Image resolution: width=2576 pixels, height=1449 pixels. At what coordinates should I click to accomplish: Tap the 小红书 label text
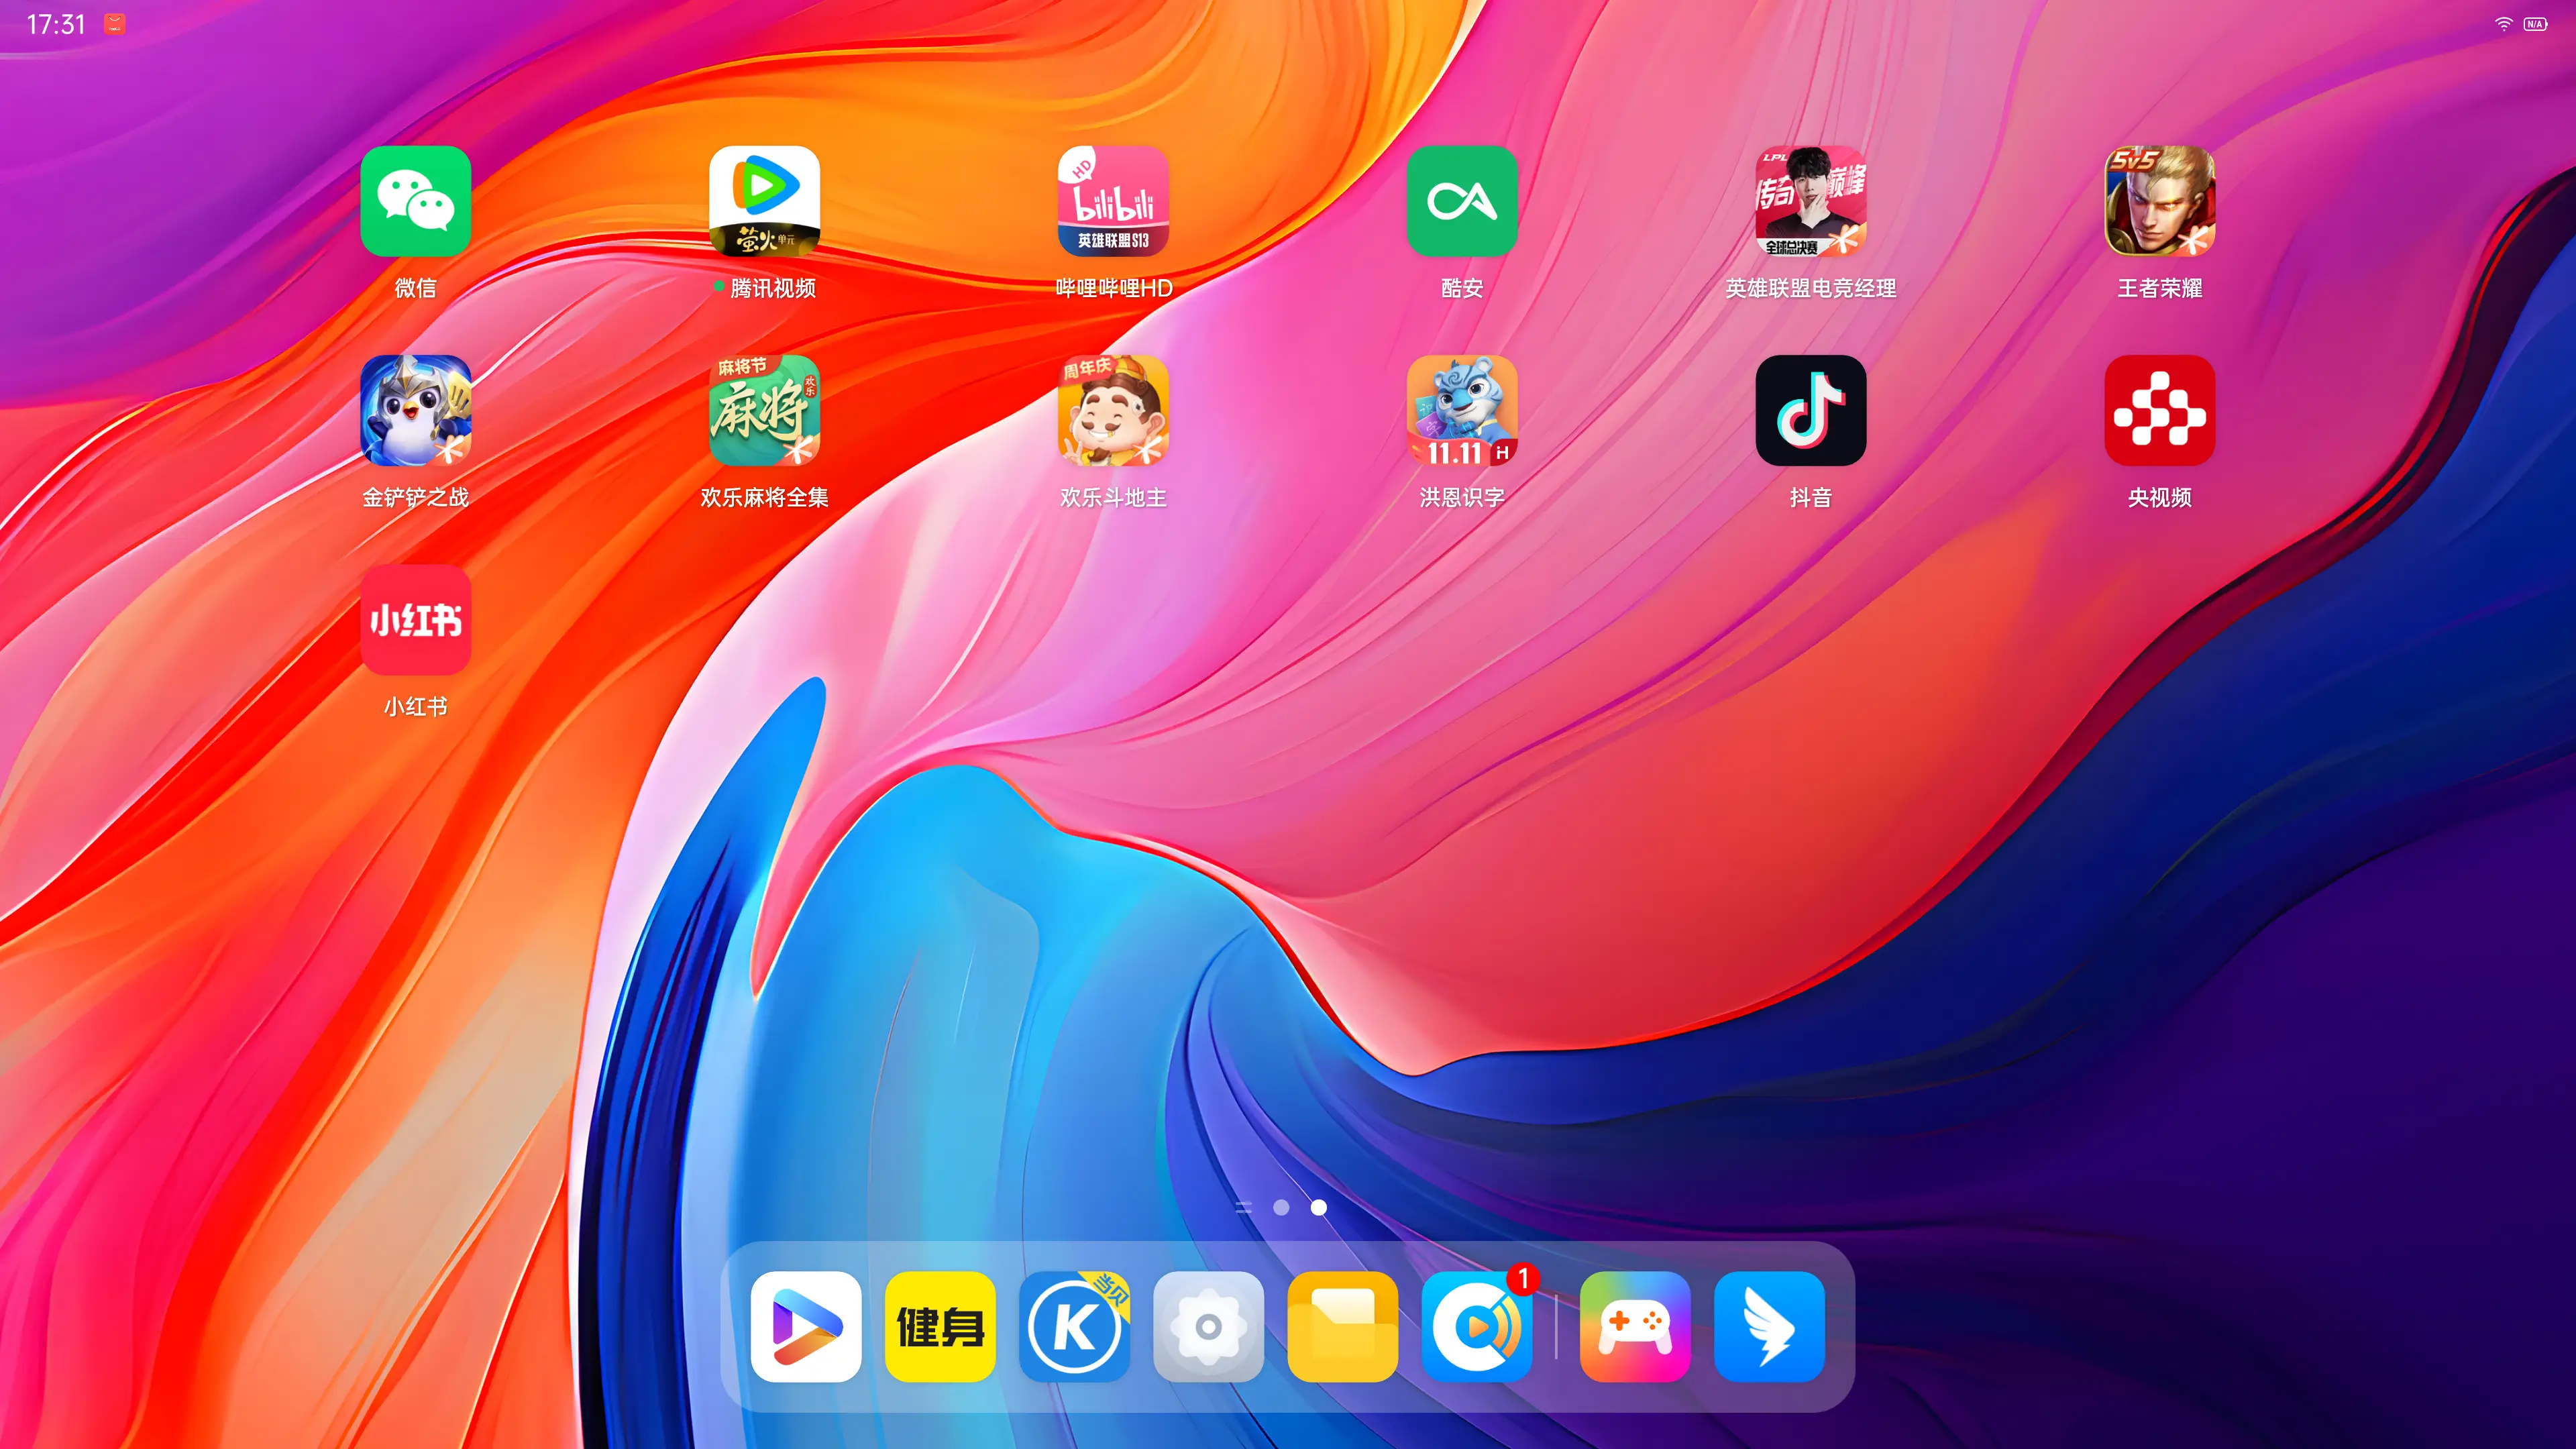[415, 706]
